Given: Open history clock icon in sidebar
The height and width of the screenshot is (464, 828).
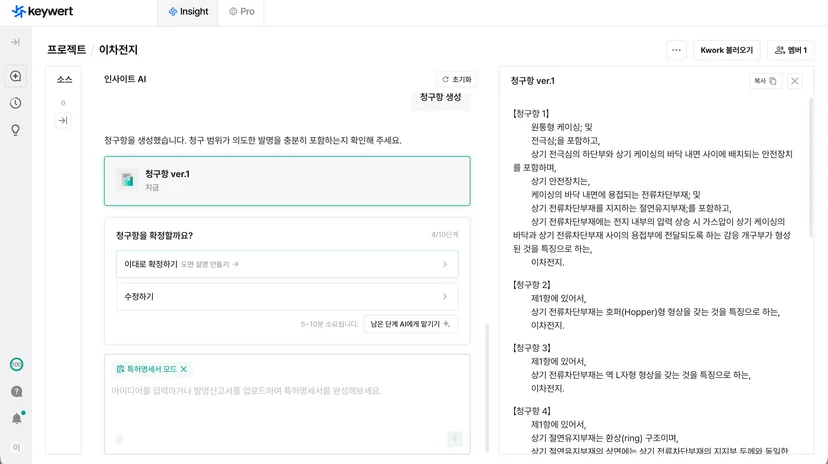Looking at the screenshot, I should (x=15, y=103).
